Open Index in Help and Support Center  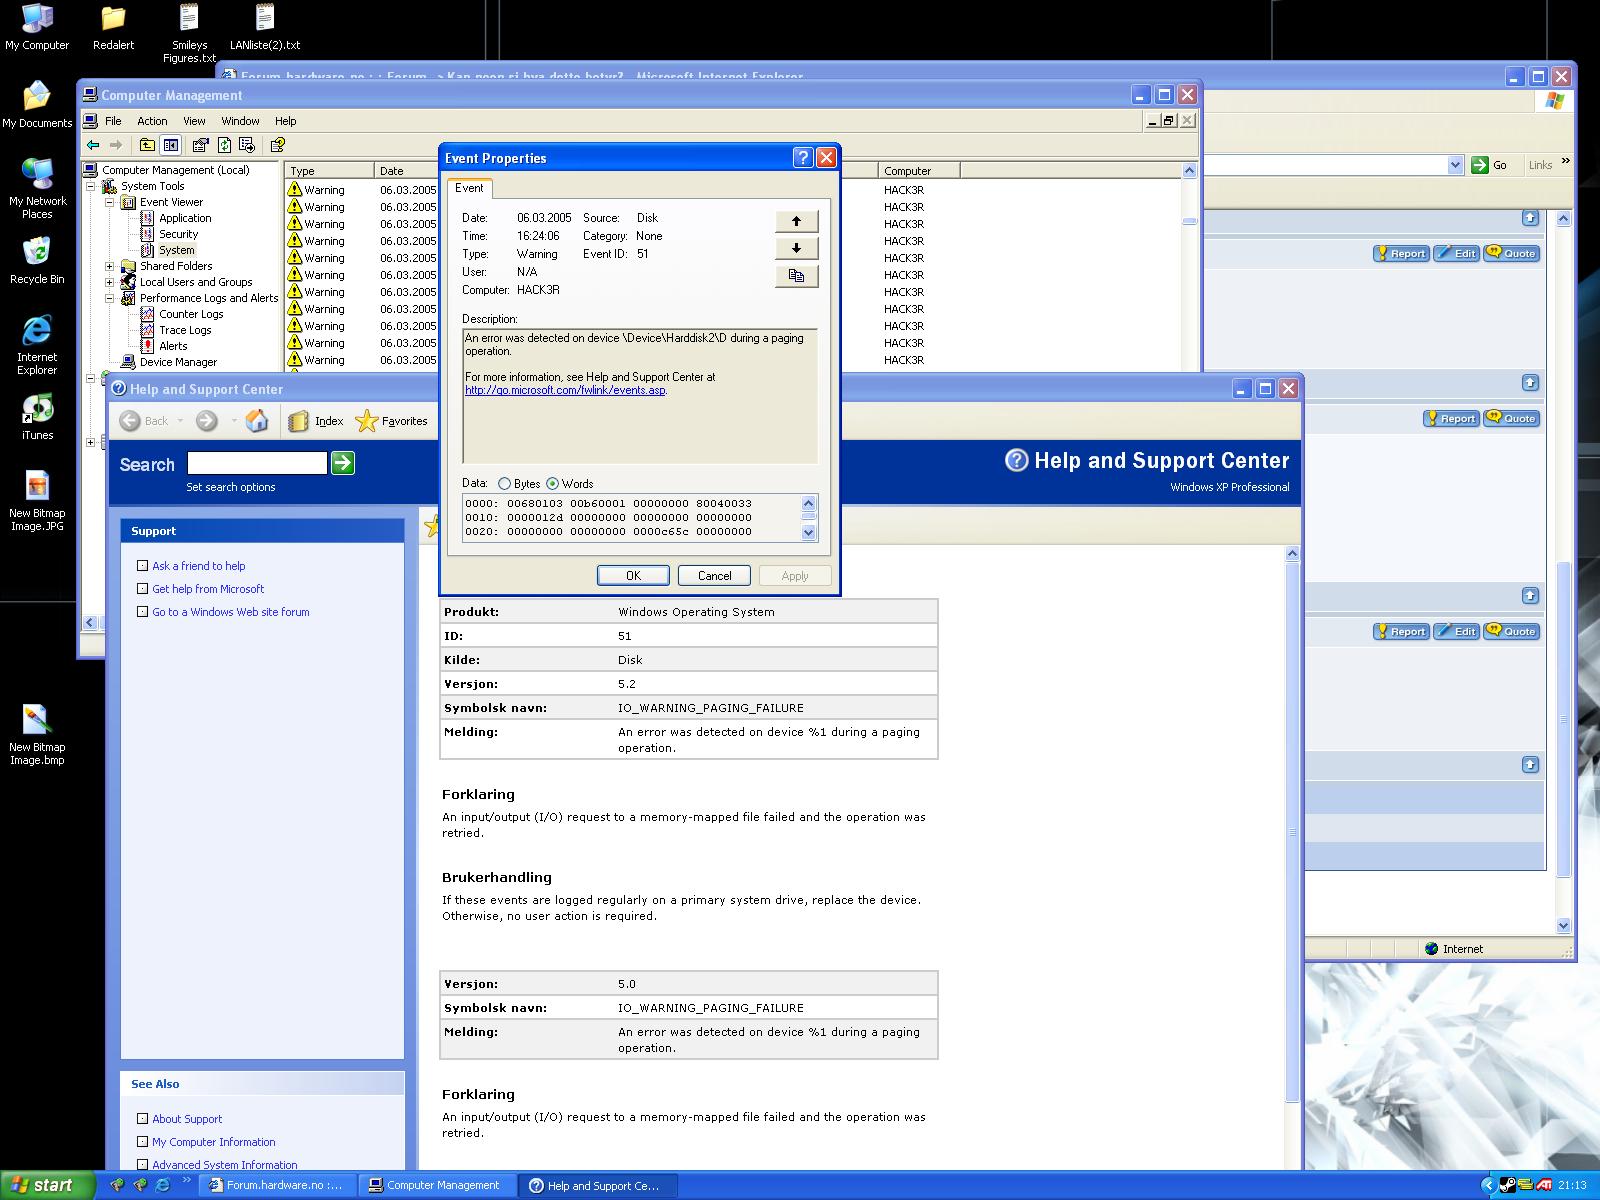316,421
